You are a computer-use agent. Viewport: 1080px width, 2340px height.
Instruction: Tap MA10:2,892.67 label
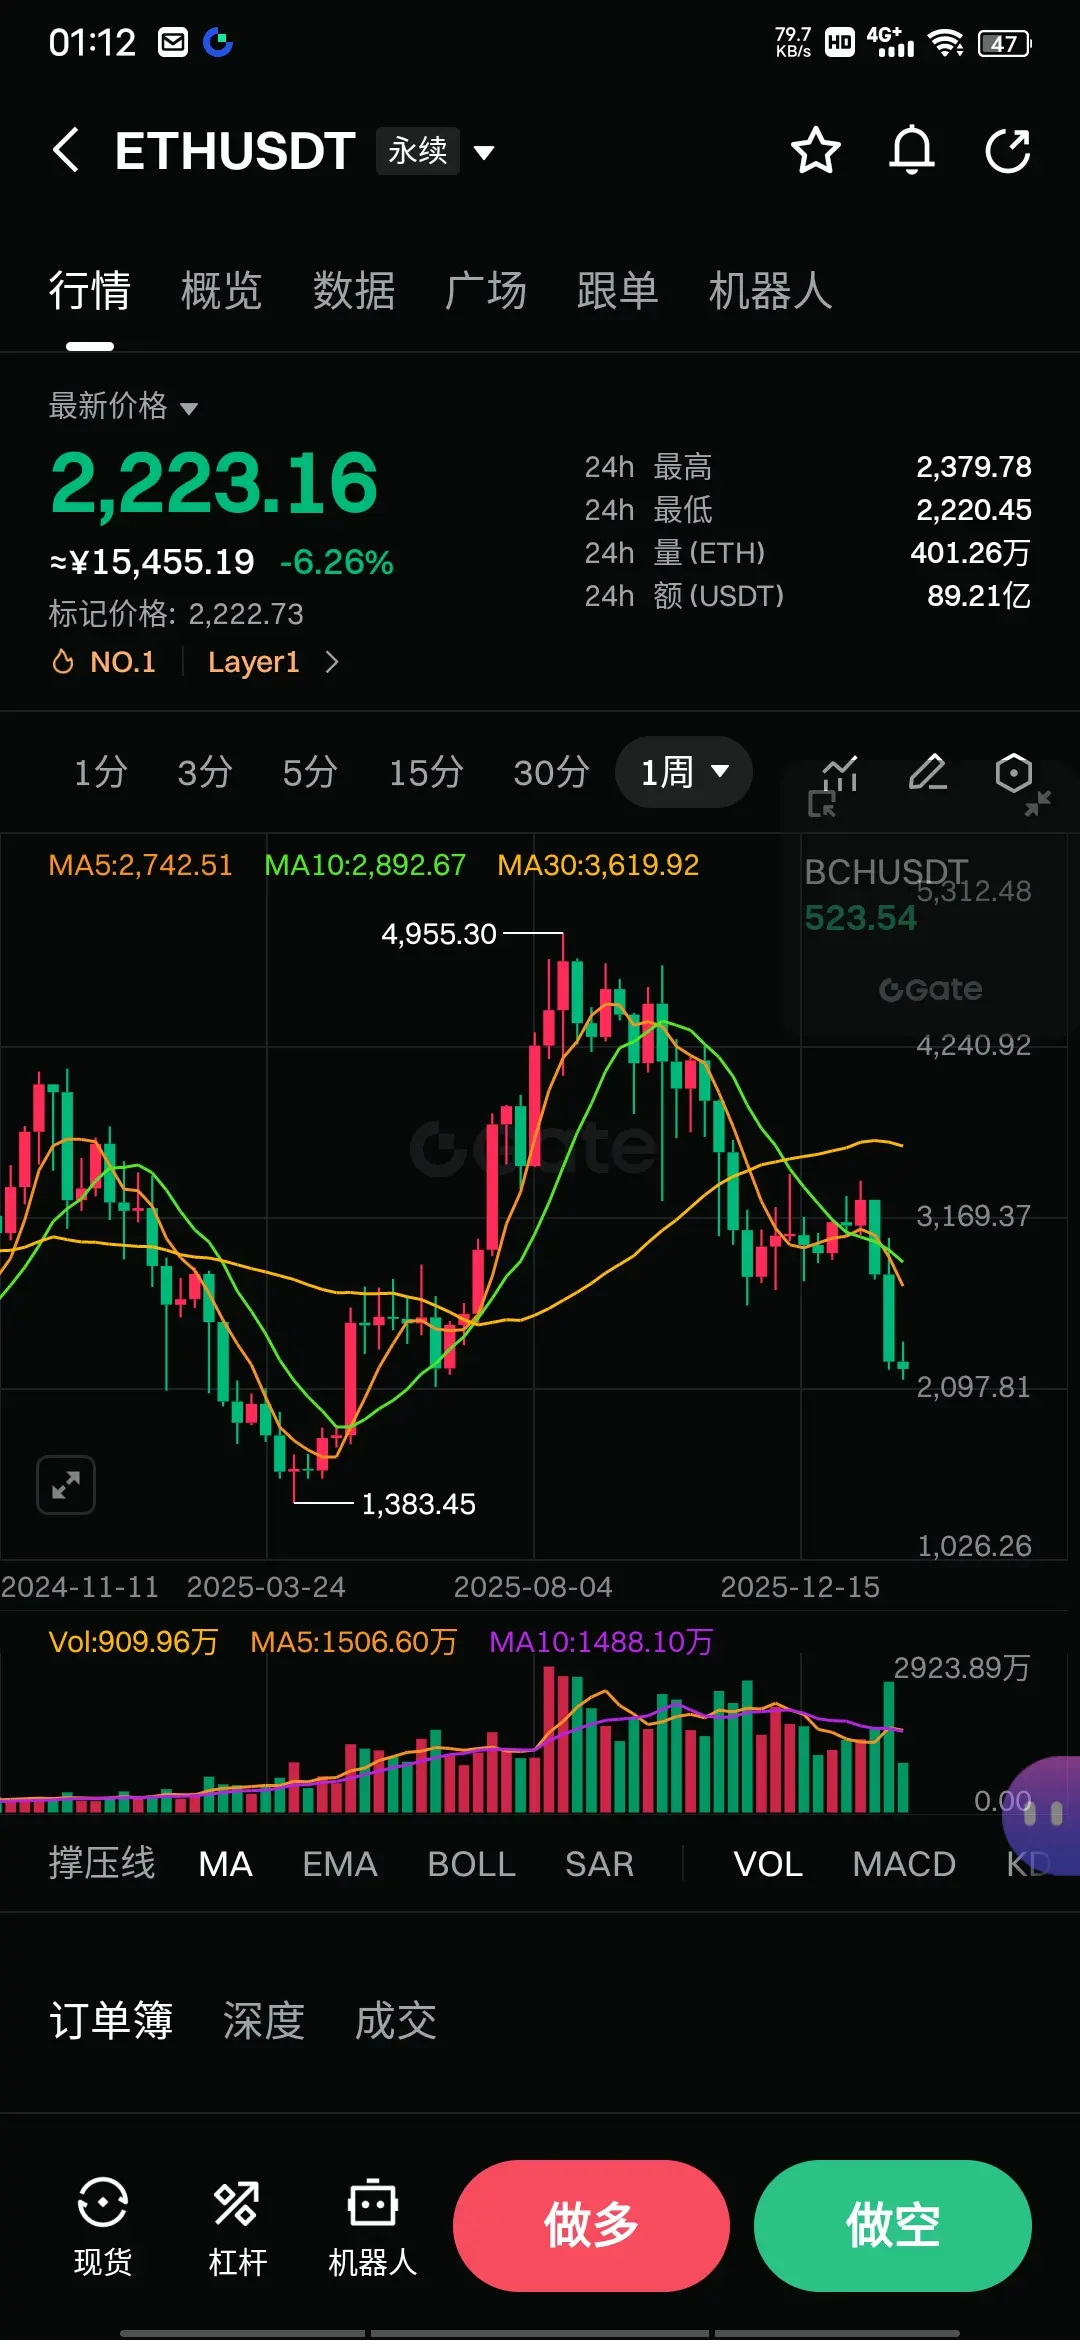(365, 865)
